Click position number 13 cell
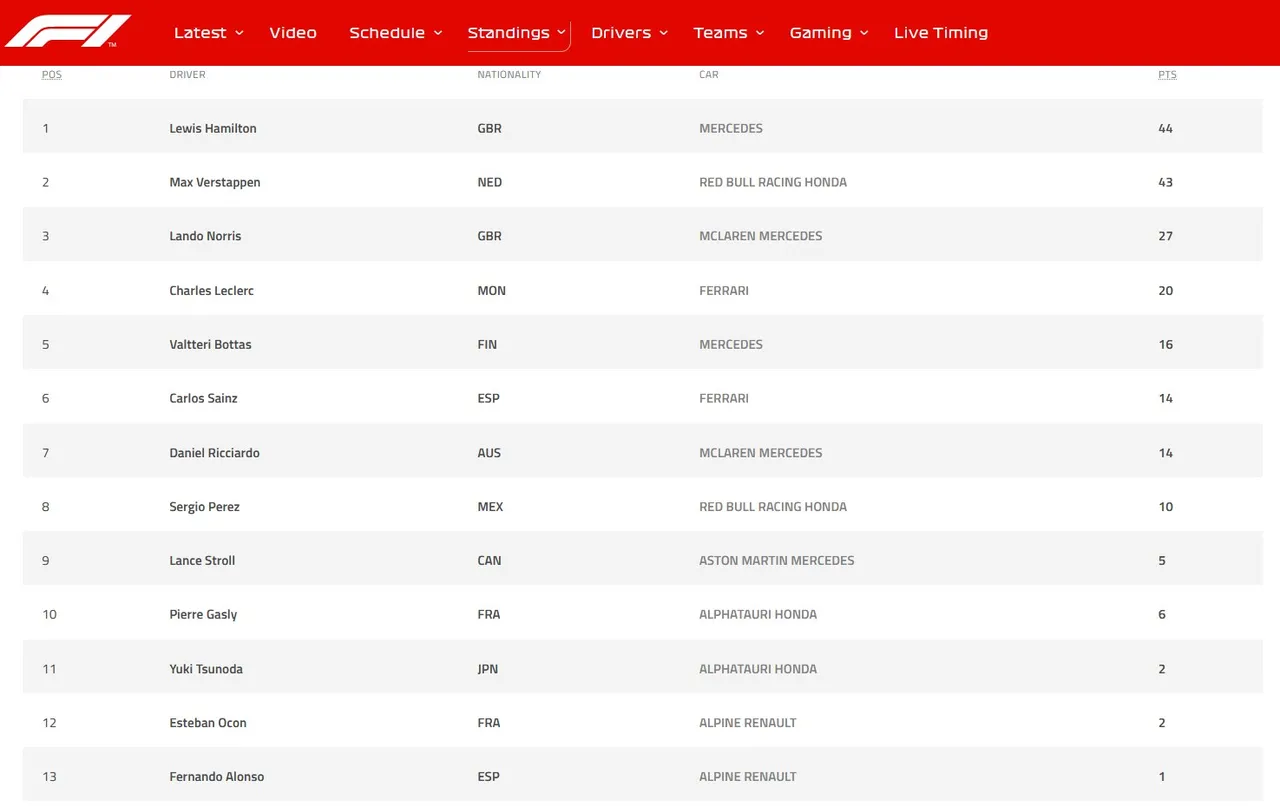Image resolution: width=1280 pixels, height=806 pixels. [x=49, y=776]
